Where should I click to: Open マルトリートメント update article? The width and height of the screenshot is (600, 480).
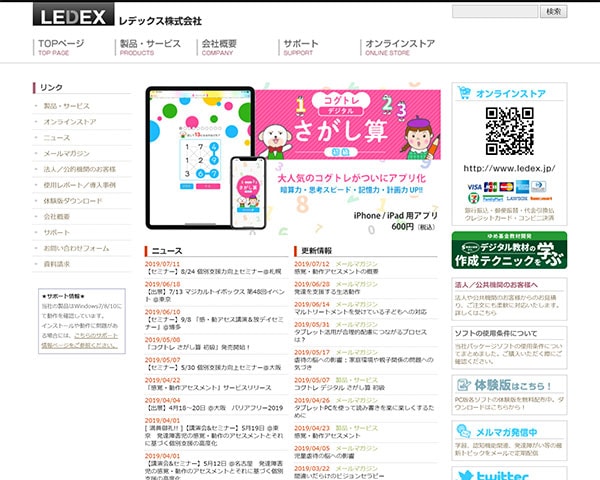pos(360,312)
